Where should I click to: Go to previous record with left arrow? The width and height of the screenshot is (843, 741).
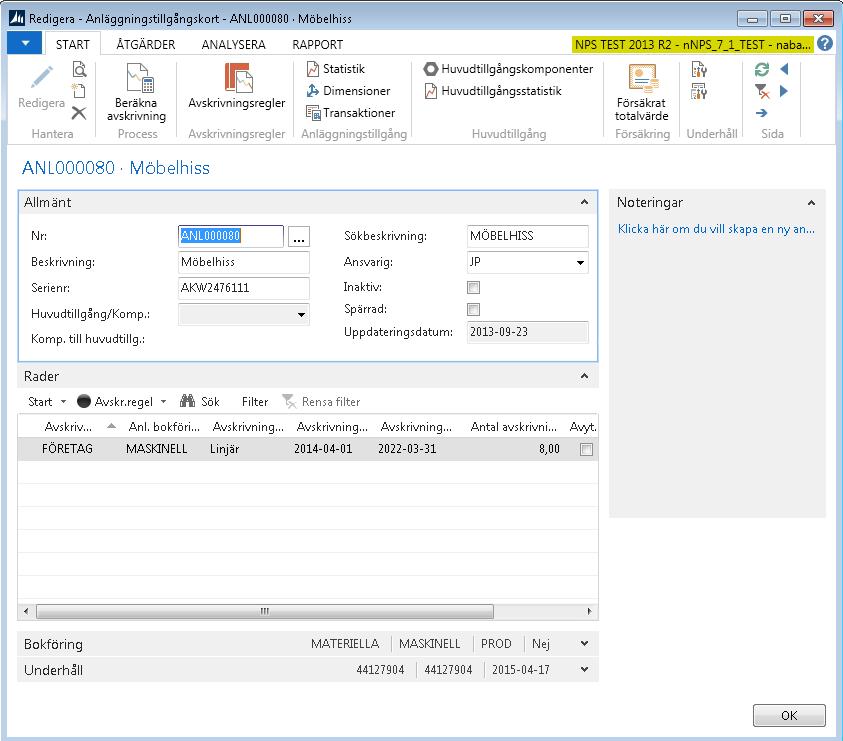coord(784,69)
